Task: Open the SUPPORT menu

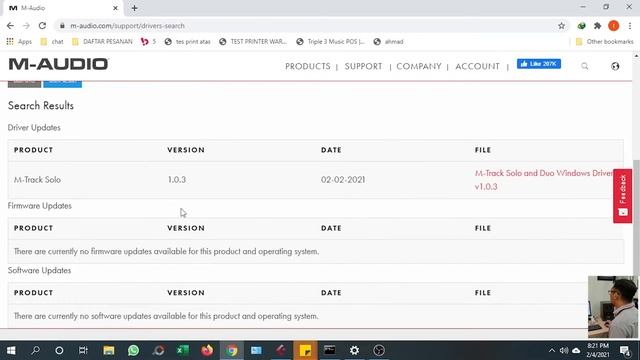Action: 363,66
